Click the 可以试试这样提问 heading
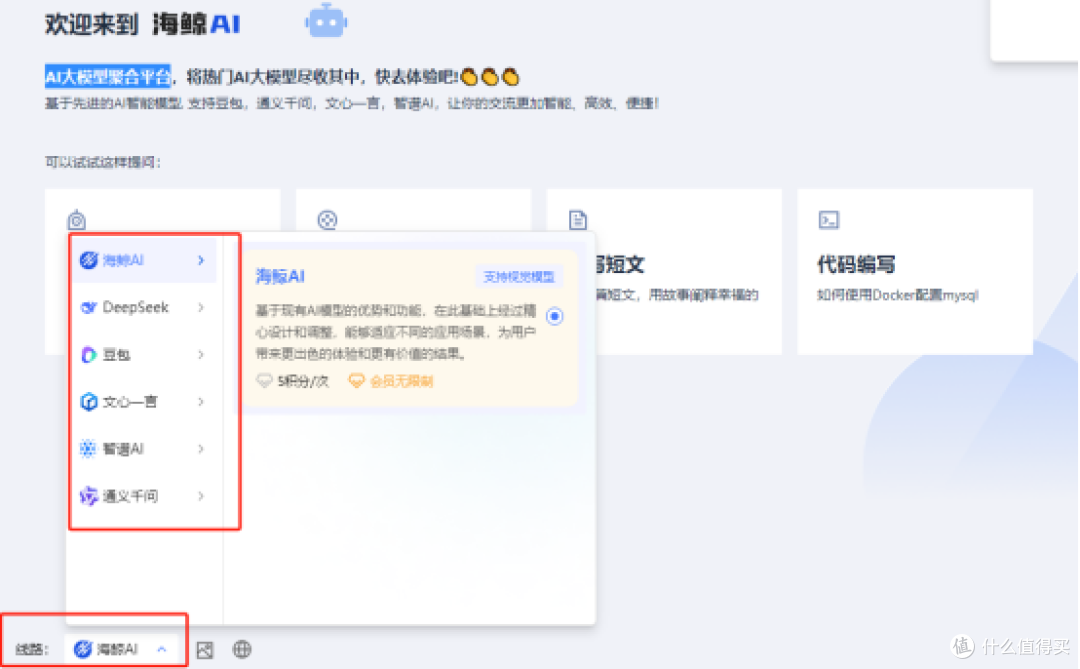1080x669 pixels. [103, 162]
